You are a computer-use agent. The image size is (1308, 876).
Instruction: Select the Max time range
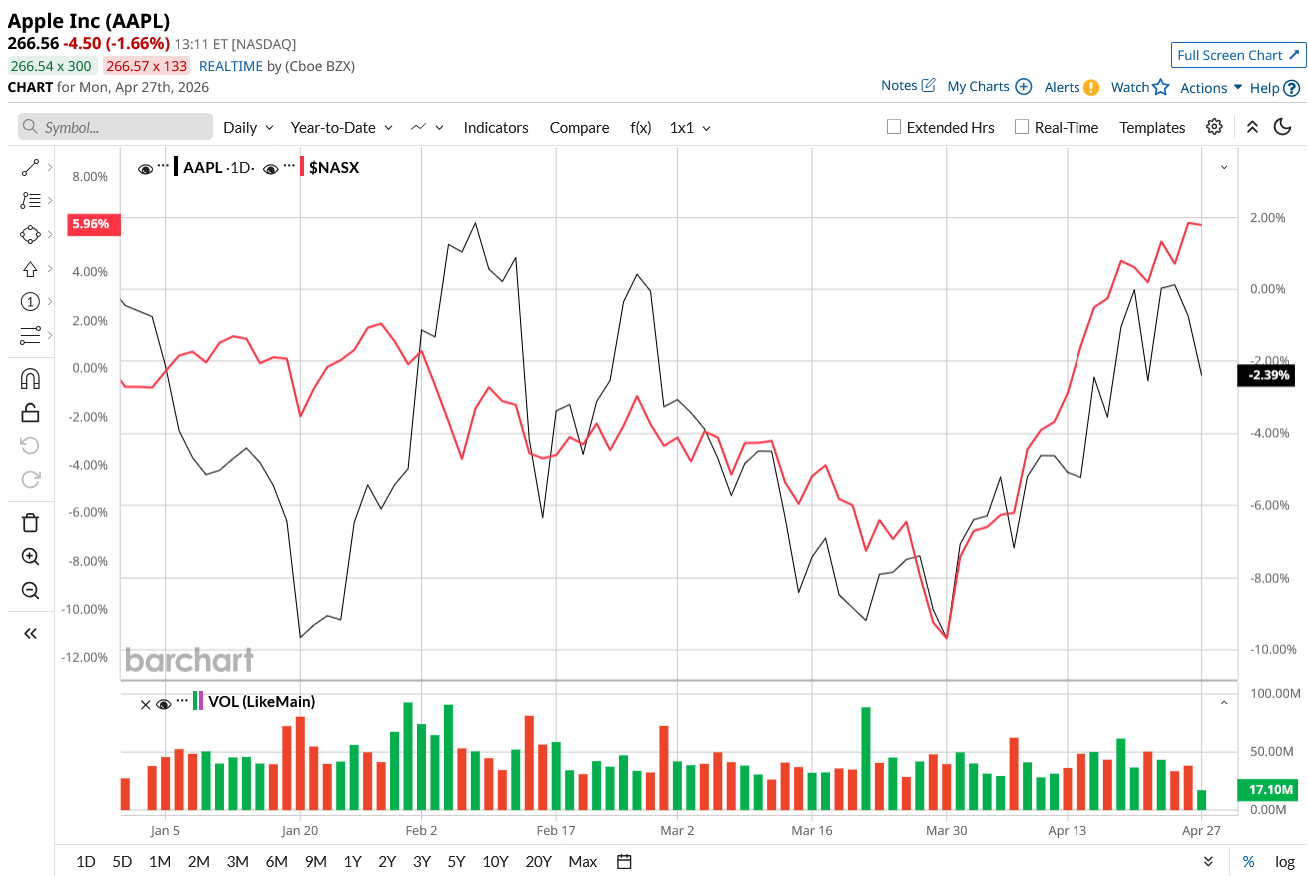[582, 861]
